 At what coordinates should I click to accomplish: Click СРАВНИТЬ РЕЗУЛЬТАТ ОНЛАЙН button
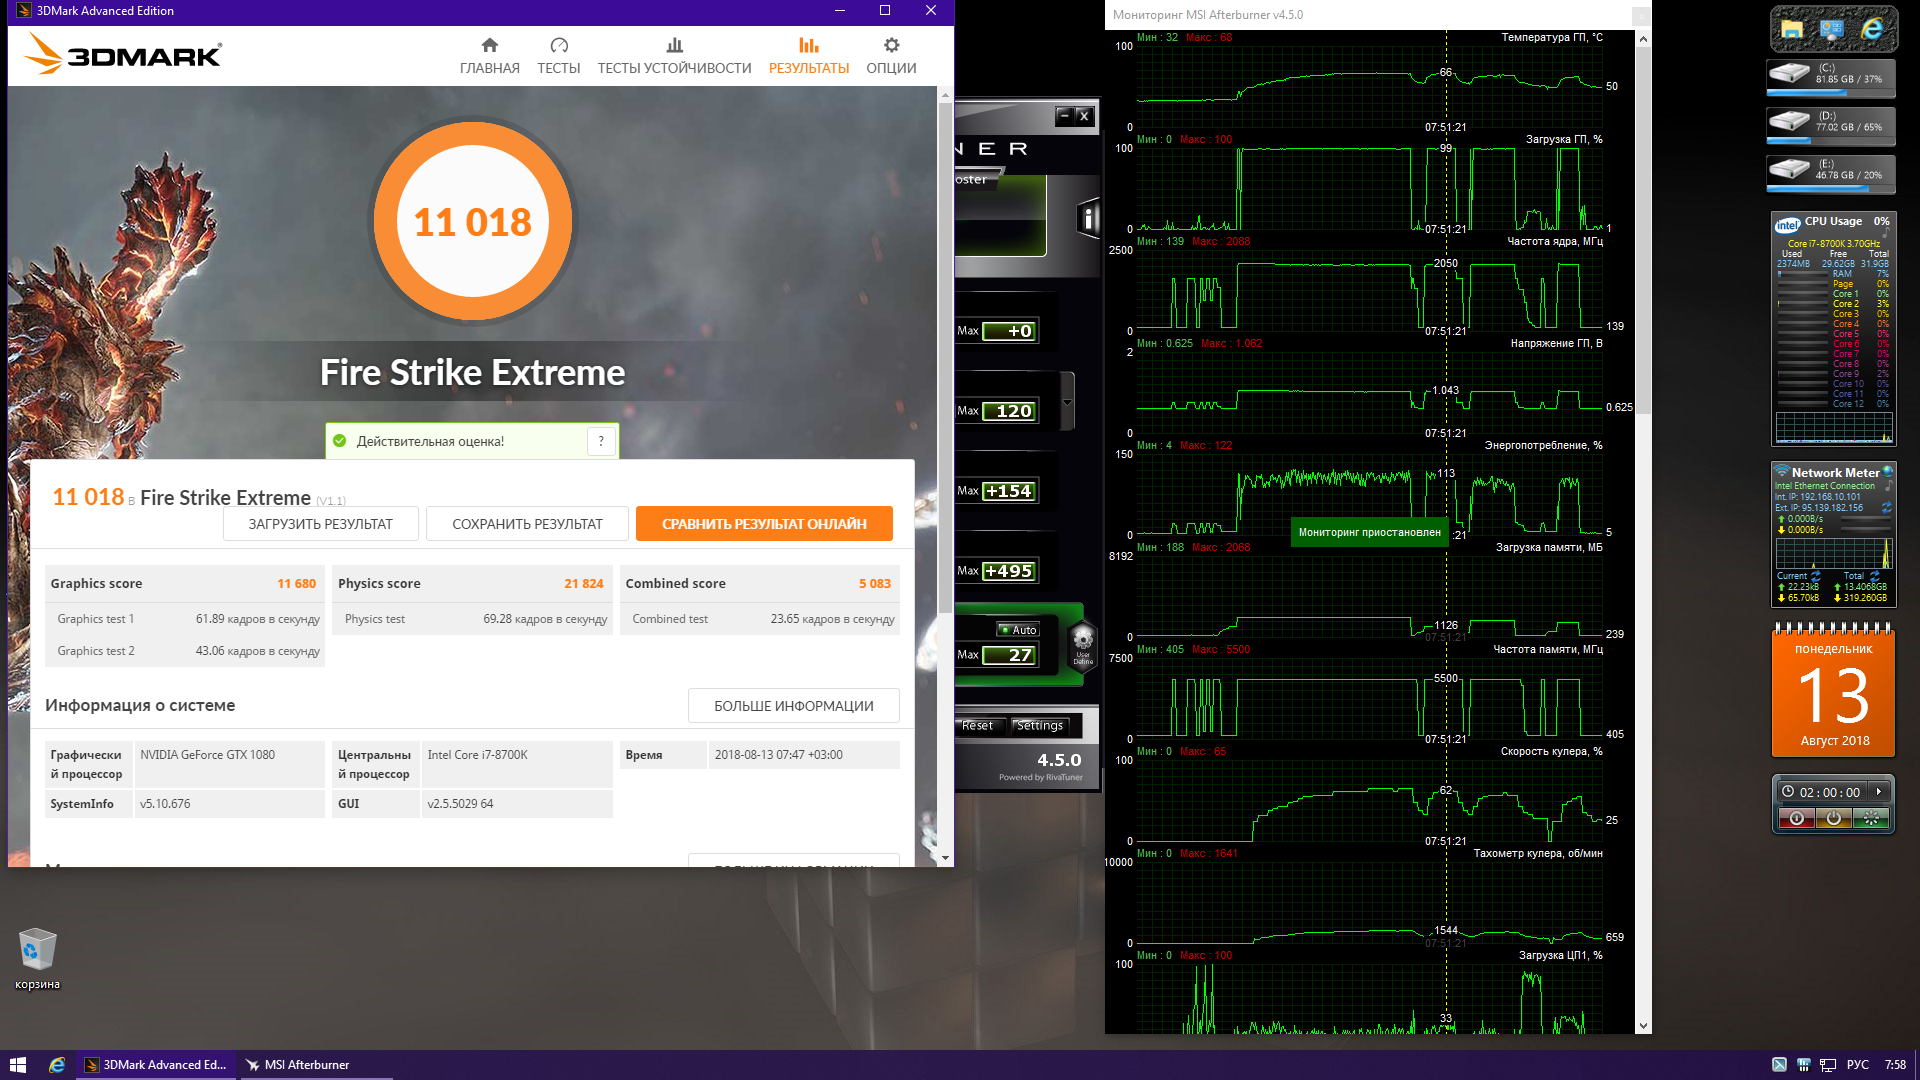(764, 524)
